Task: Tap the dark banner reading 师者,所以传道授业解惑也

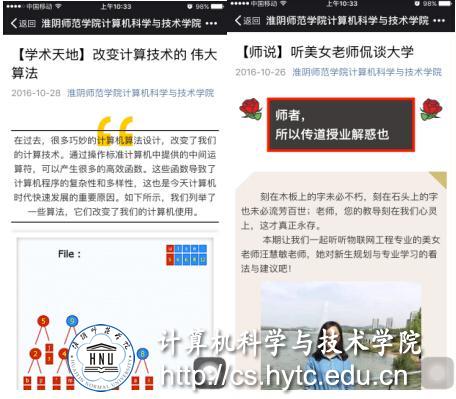Action: [341, 125]
